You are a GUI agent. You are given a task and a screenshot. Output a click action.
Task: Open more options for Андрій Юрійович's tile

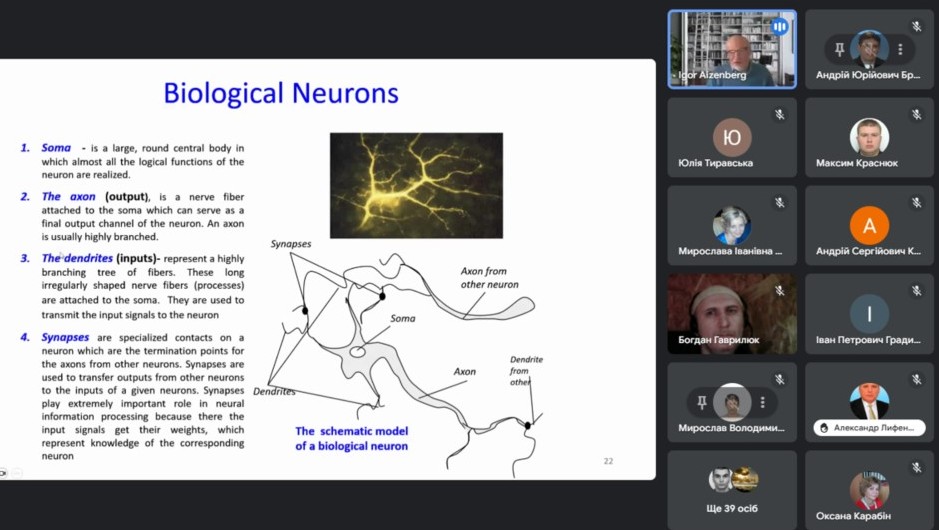pyautogui.click(x=900, y=49)
